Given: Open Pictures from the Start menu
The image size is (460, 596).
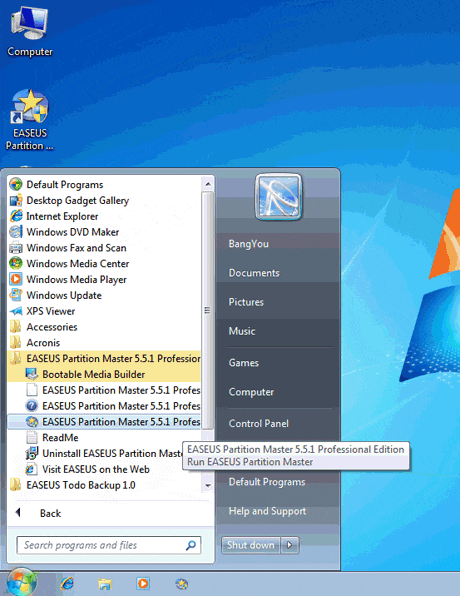Looking at the screenshot, I should click(246, 302).
